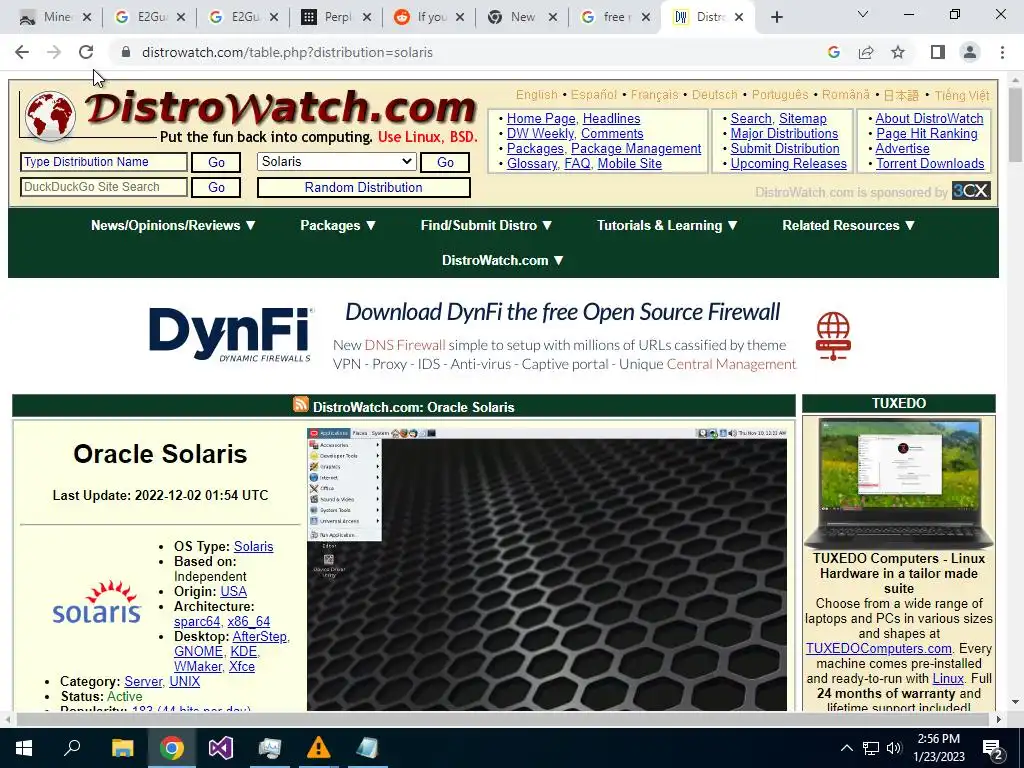
Task: Open the Torrent Downloads link
Action: (930, 163)
